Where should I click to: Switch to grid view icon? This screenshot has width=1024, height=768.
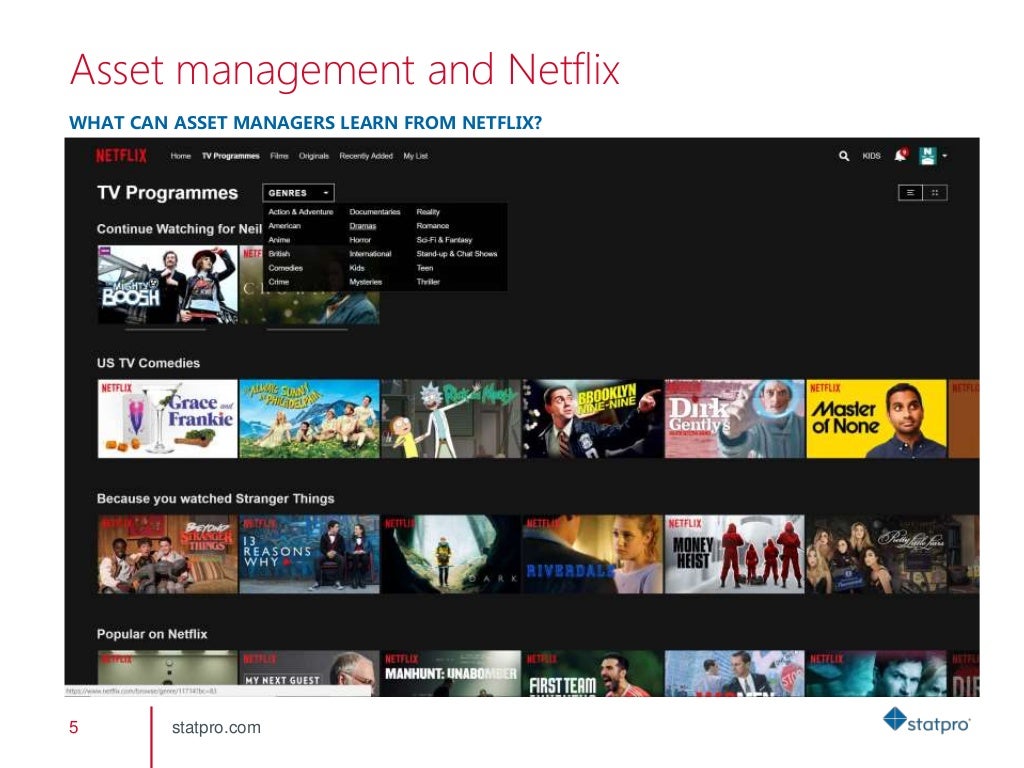pos(935,193)
